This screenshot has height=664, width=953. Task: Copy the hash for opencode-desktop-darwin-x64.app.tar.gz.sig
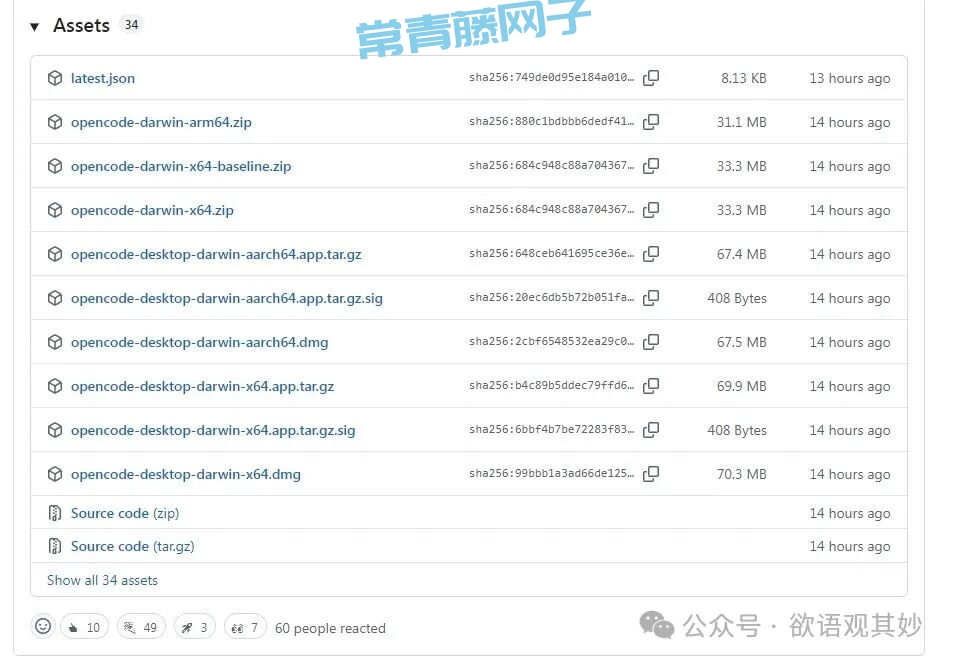click(651, 430)
